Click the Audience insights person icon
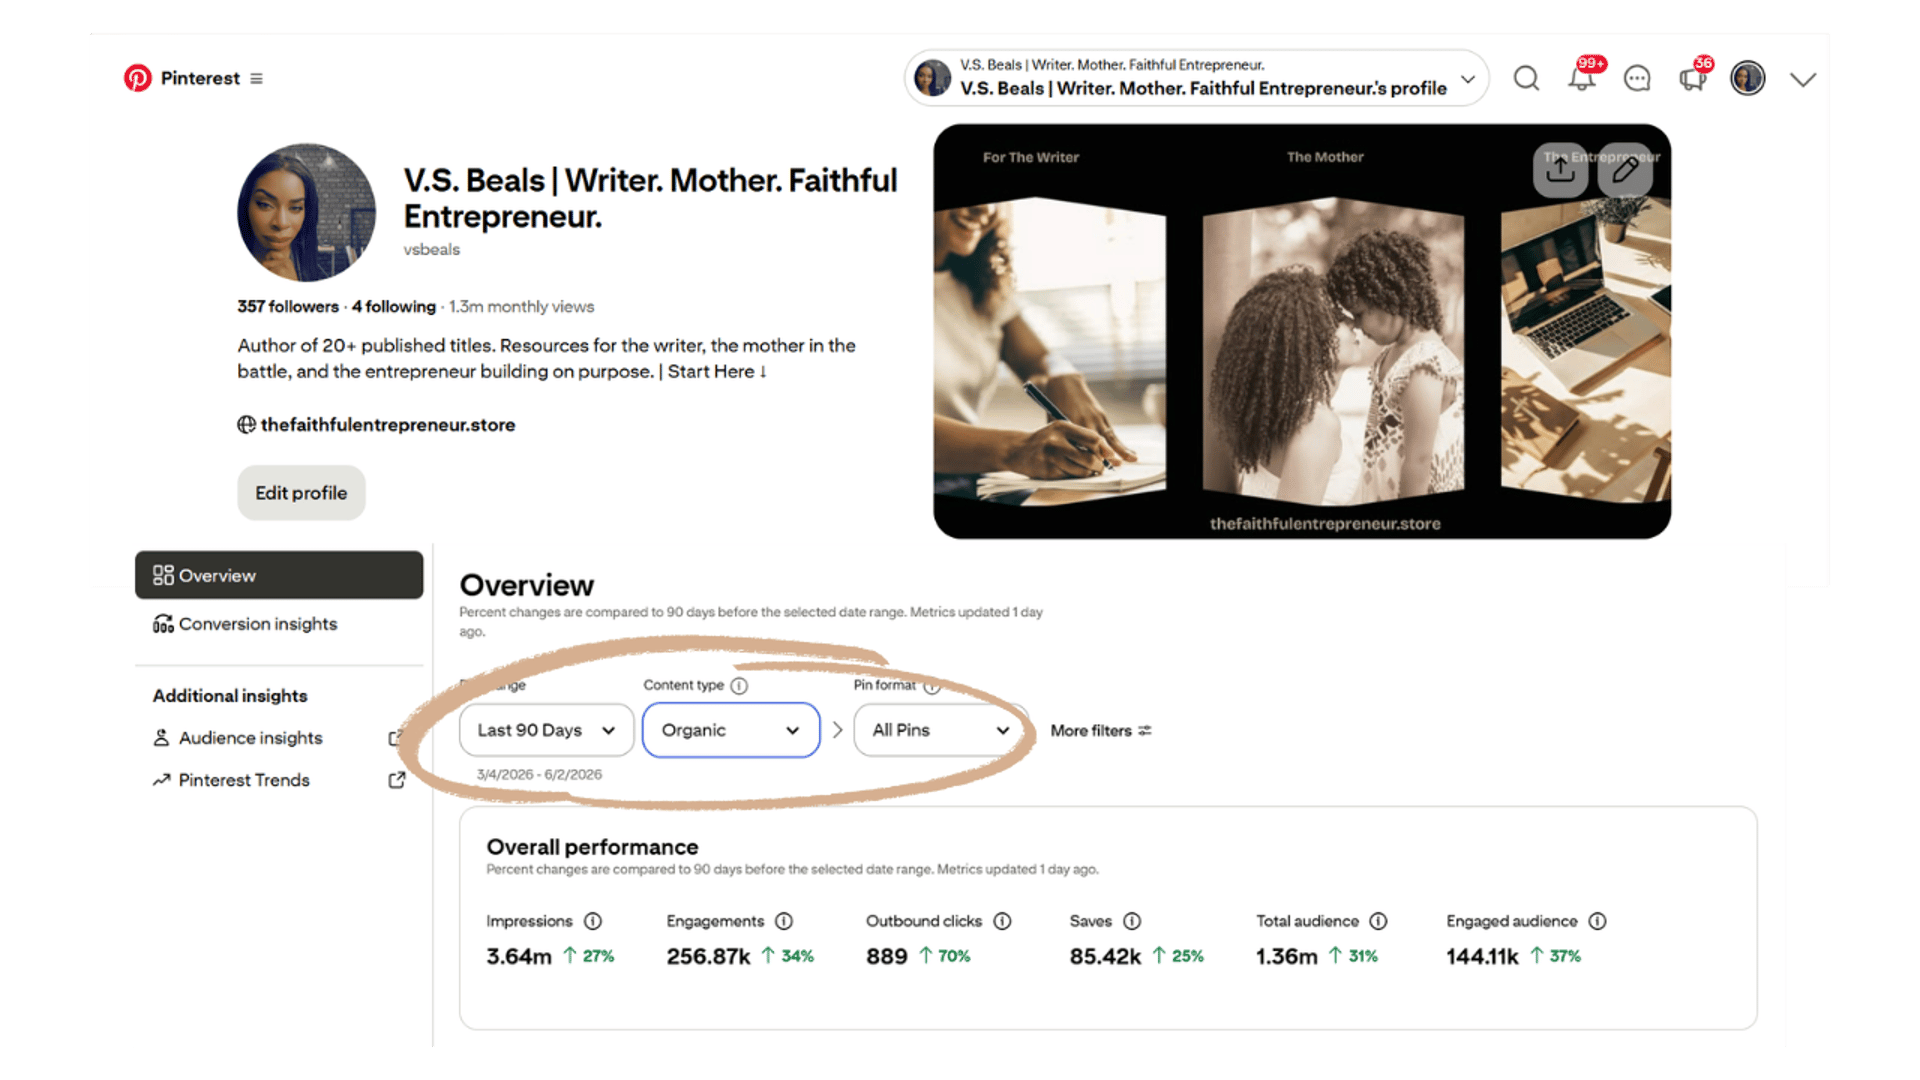 161,738
